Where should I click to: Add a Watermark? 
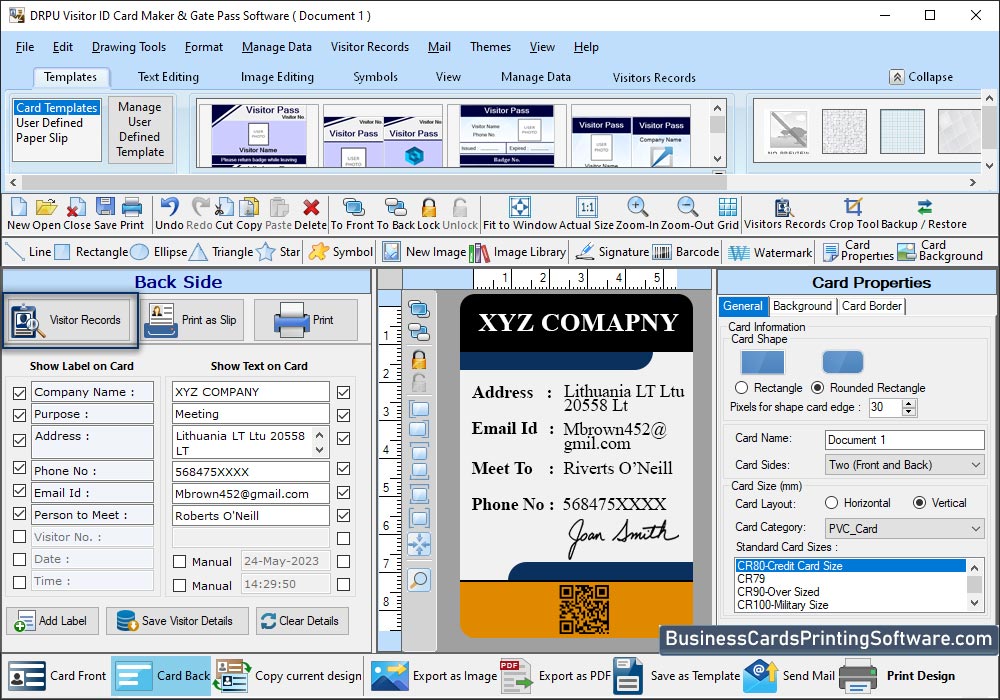[770, 252]
